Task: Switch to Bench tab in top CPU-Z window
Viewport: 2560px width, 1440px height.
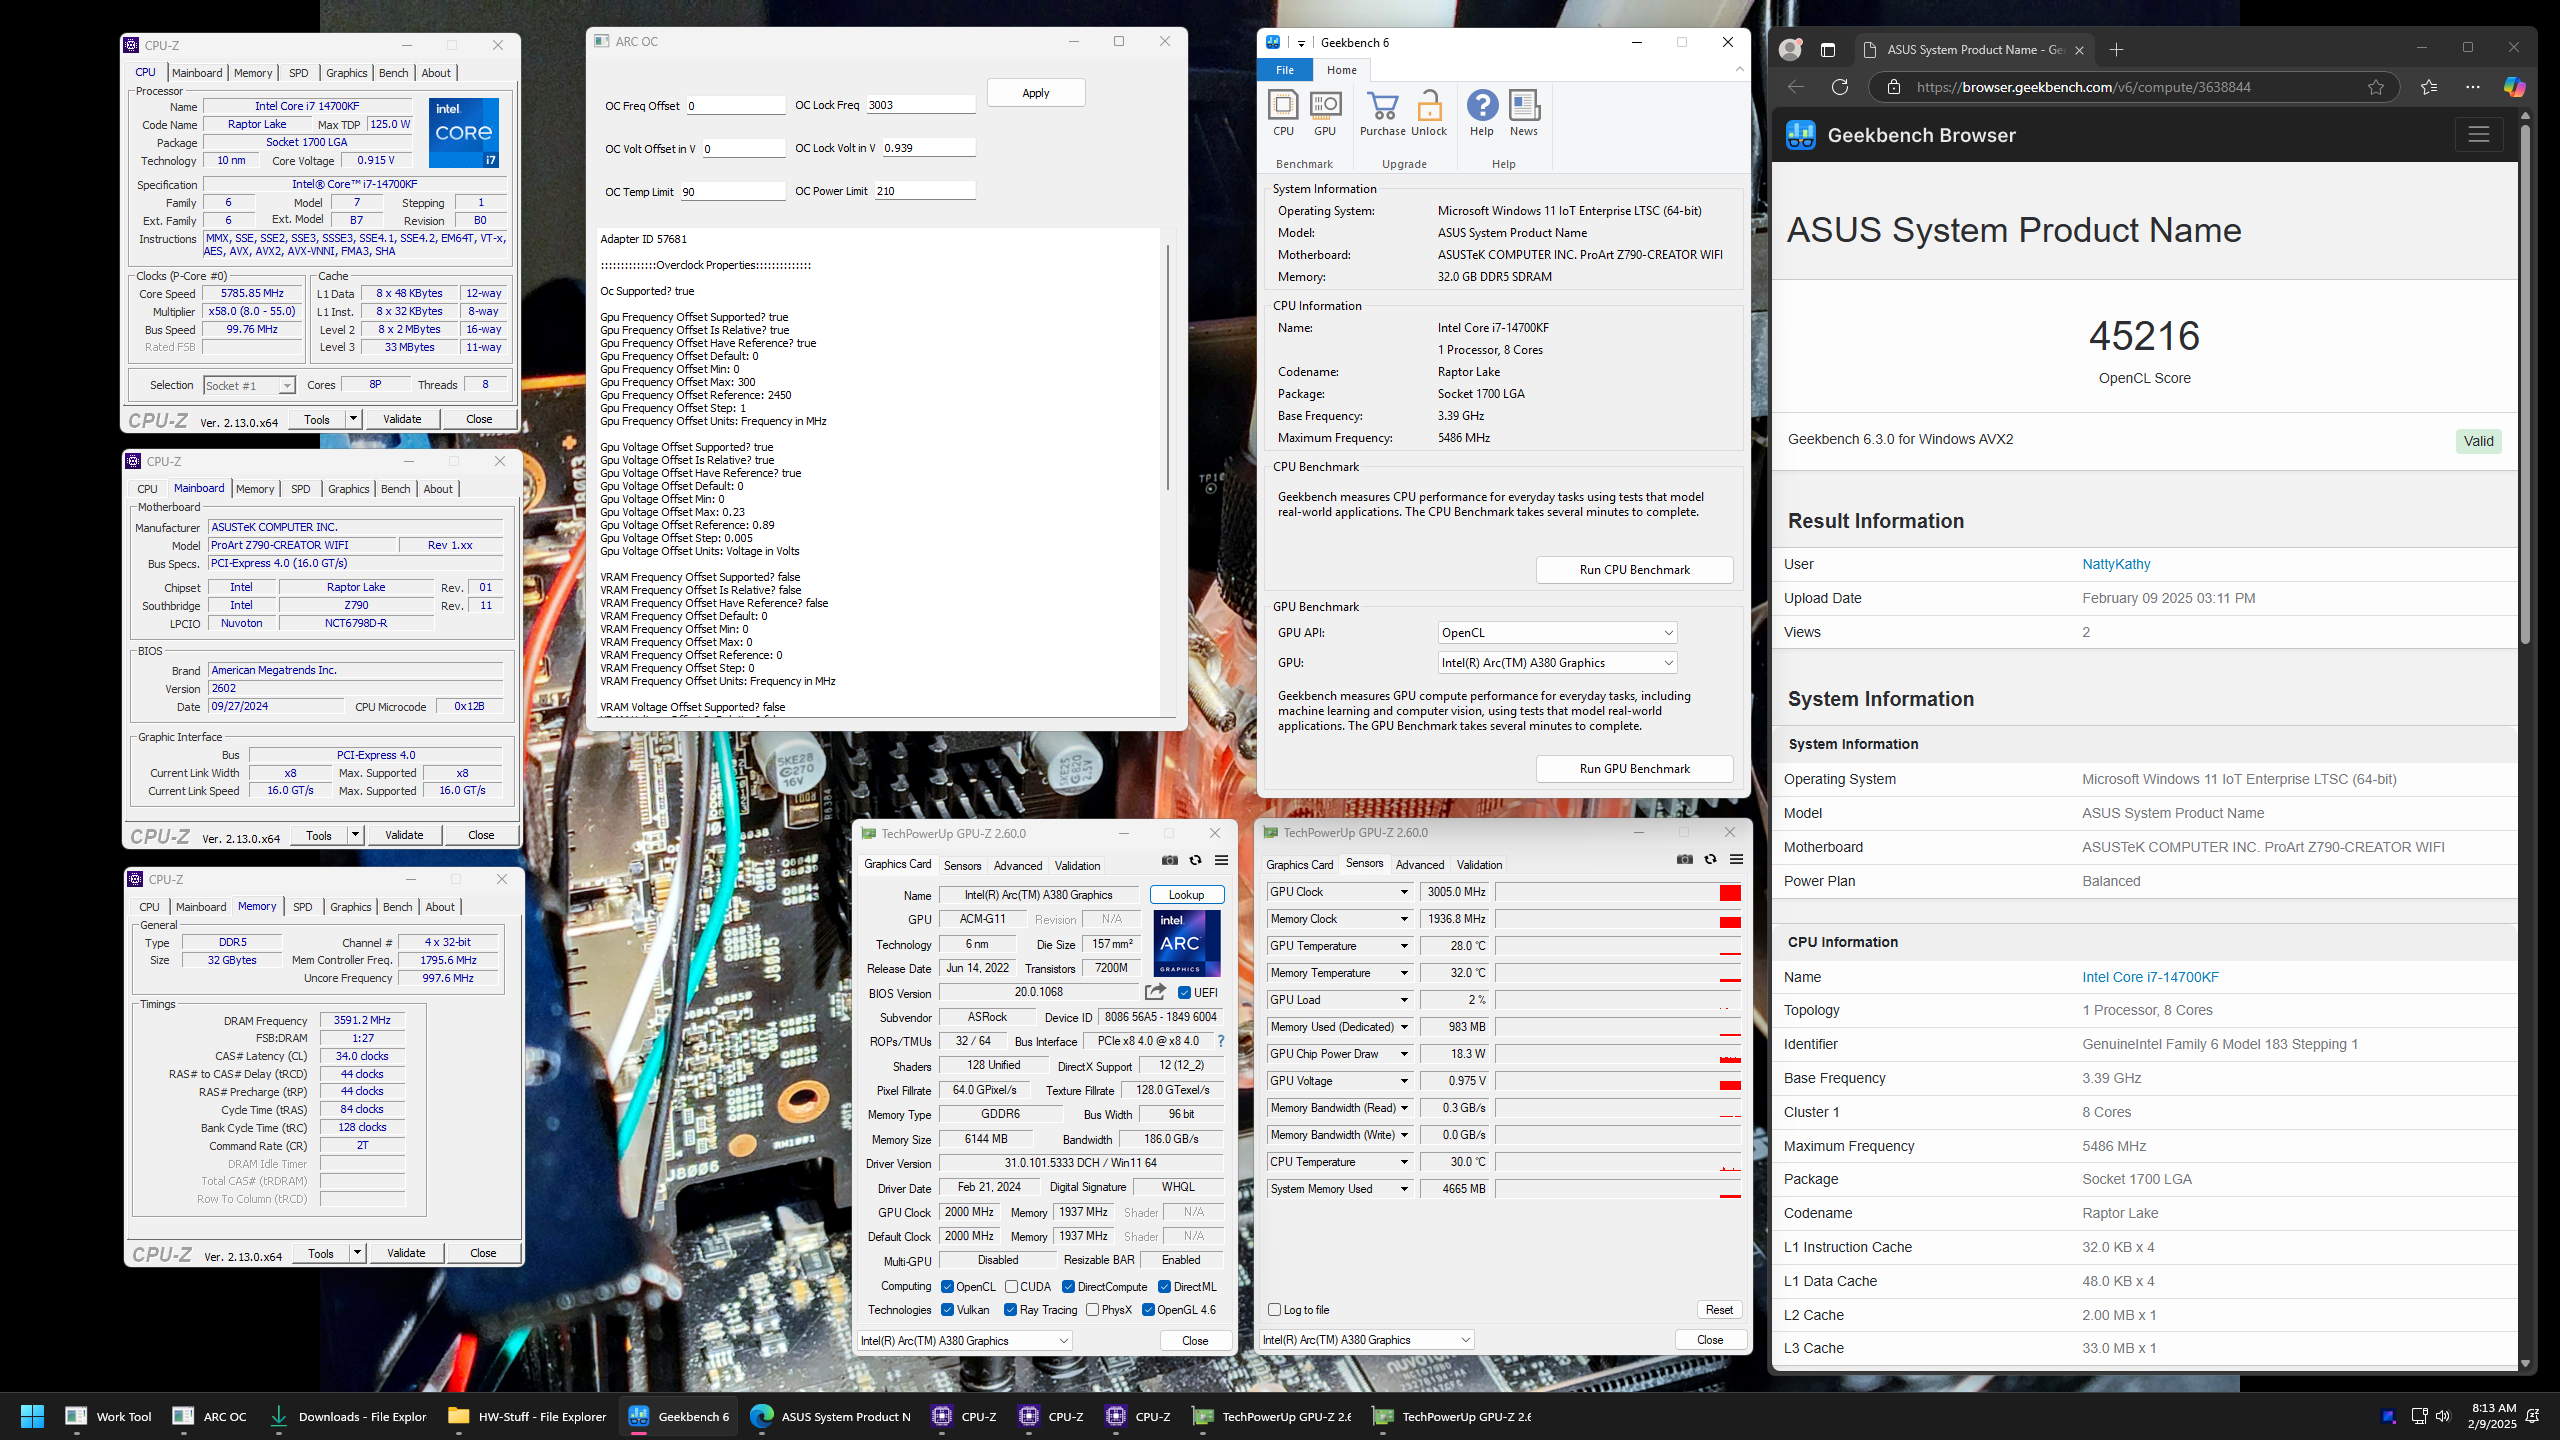Action: coord(393,73)
